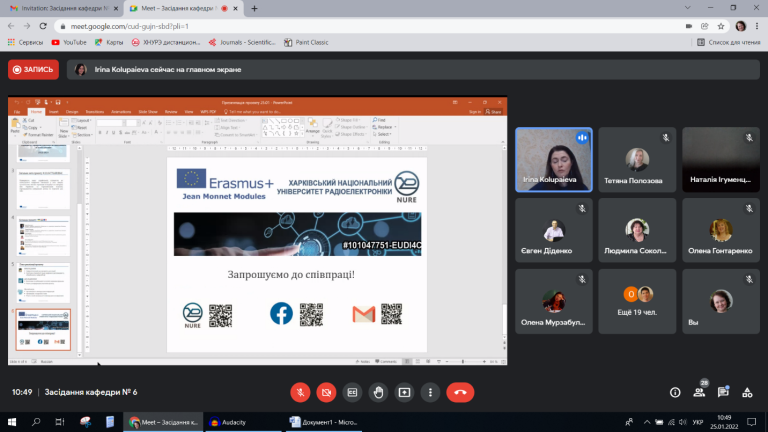
Task: Open the YouTube bookmark
Action: coord(69,43)
